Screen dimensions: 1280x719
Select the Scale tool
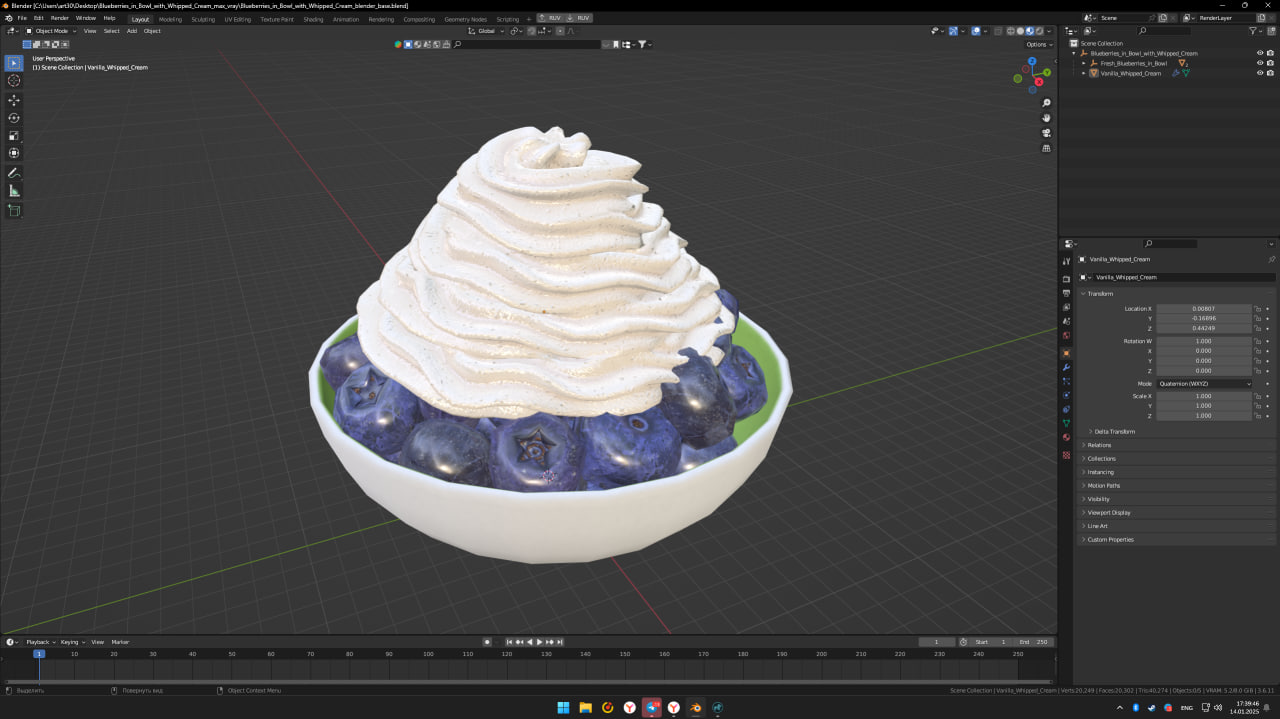(x=14, y=135)
